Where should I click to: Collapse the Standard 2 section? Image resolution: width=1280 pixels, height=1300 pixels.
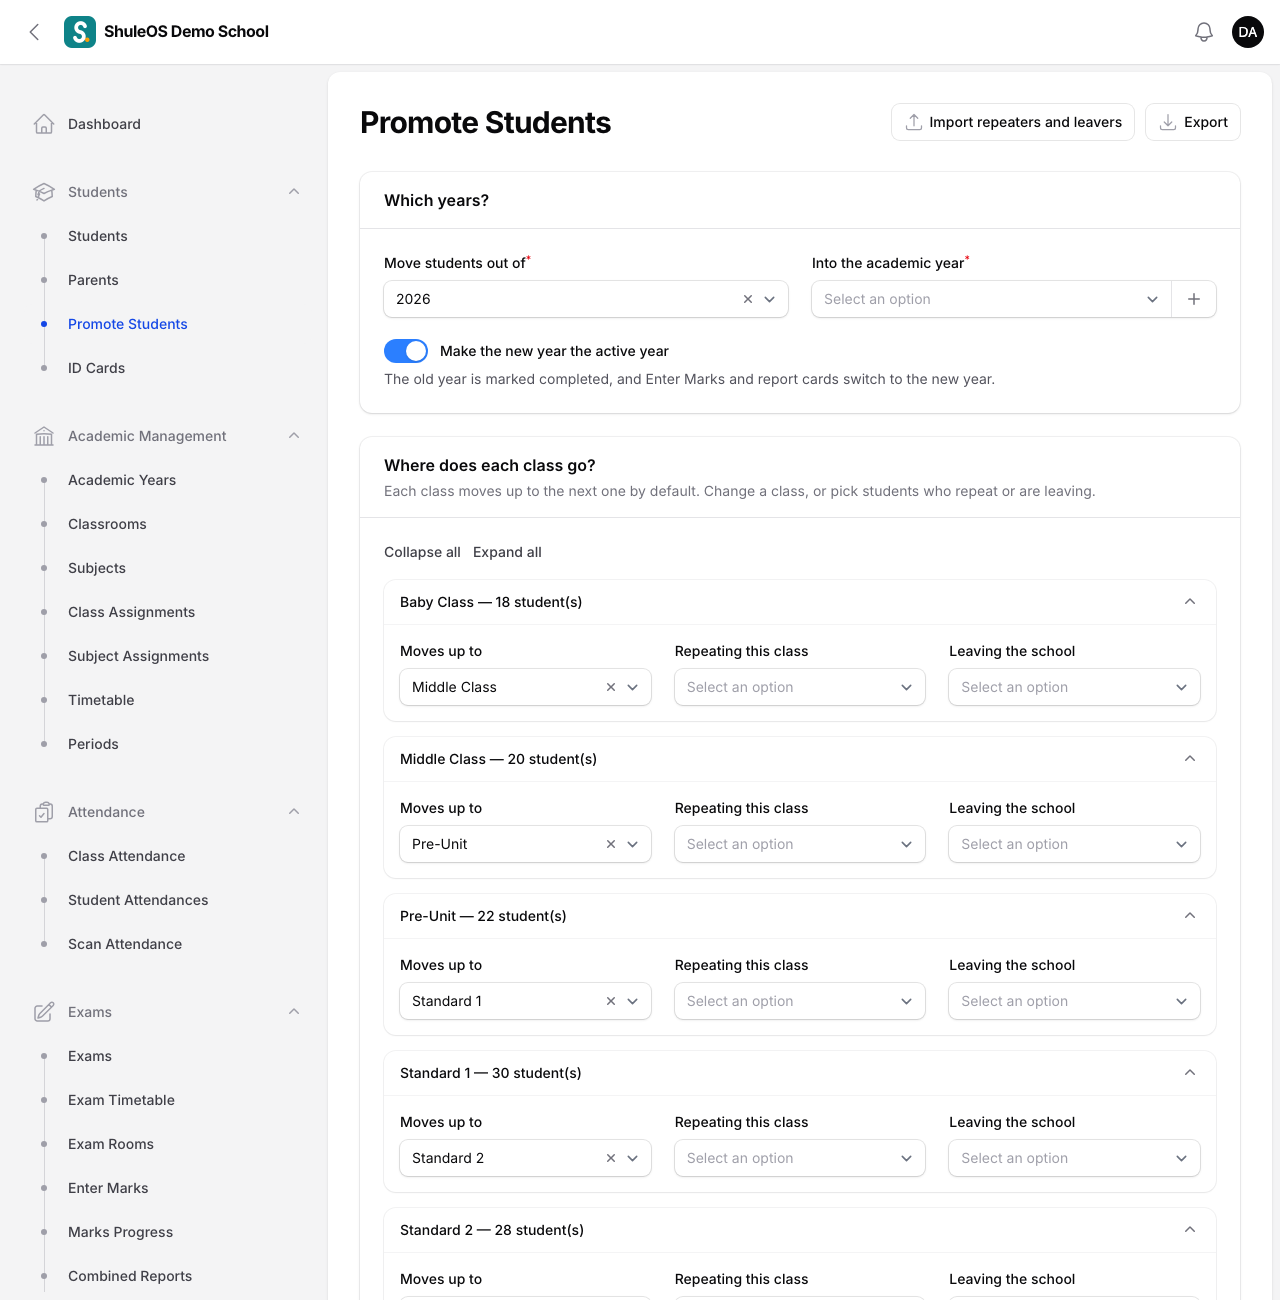(x=1190, y=1230)
